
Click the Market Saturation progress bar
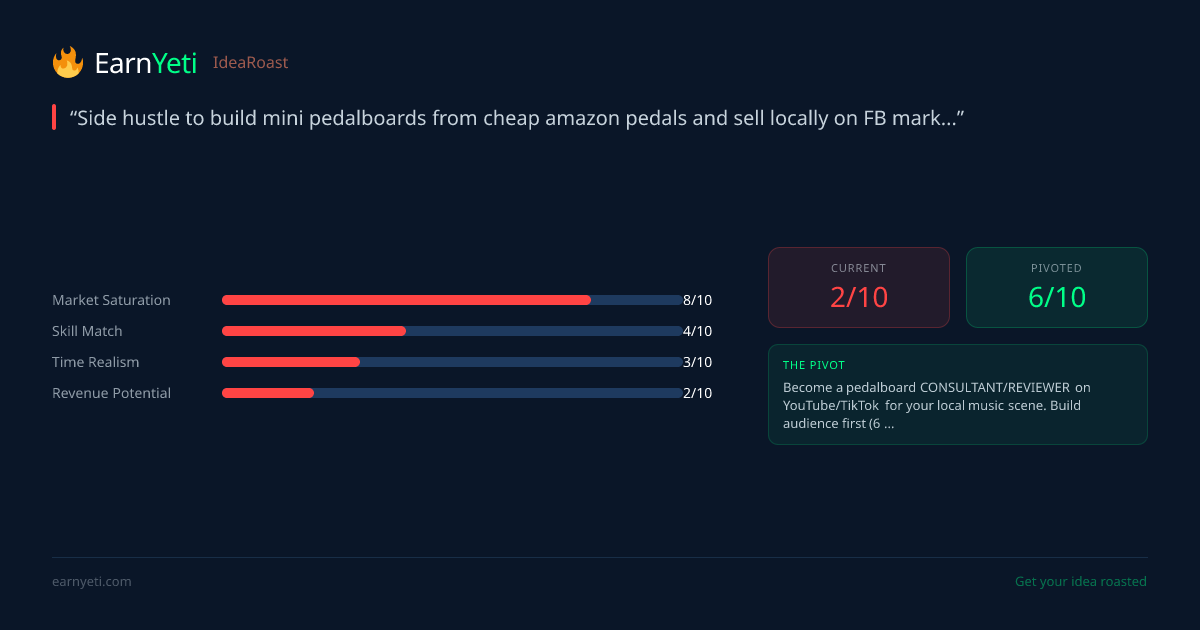pyautogui.click(x=452, y=300)
